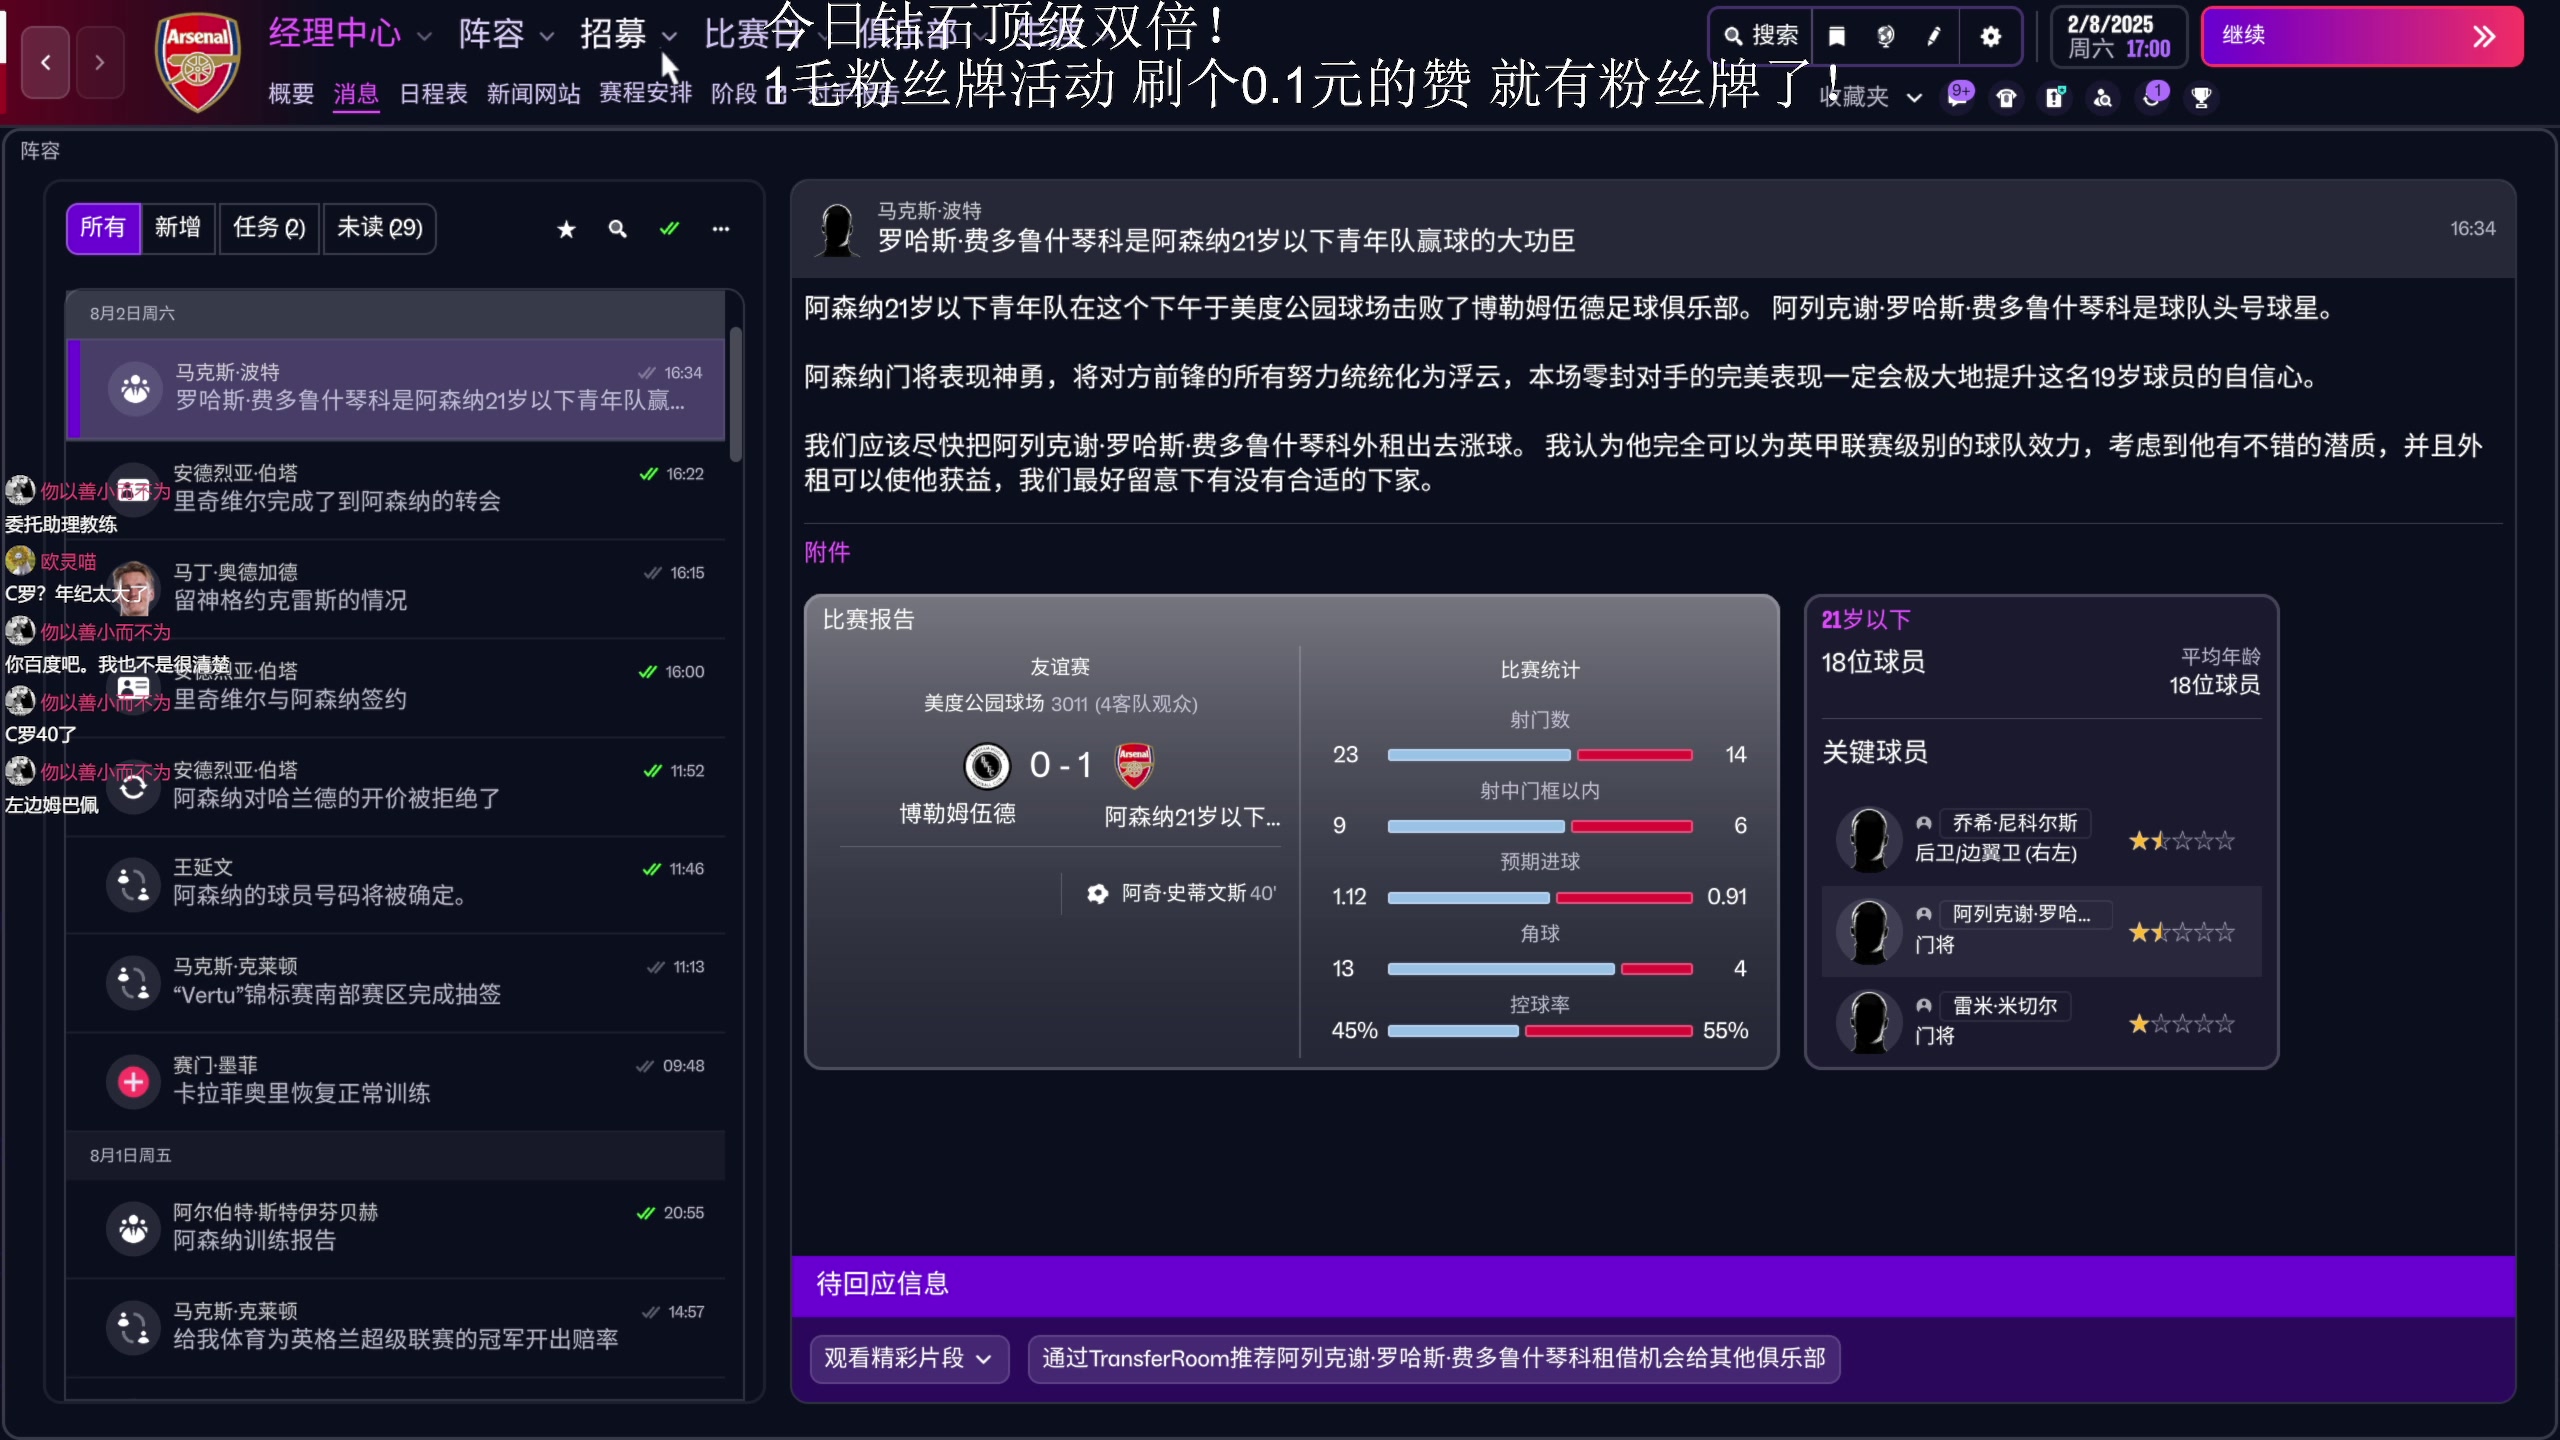Toggle the star favorites filter in inbox
The width and height of the screenshot is (2560, 1440).
pos(566,228)
